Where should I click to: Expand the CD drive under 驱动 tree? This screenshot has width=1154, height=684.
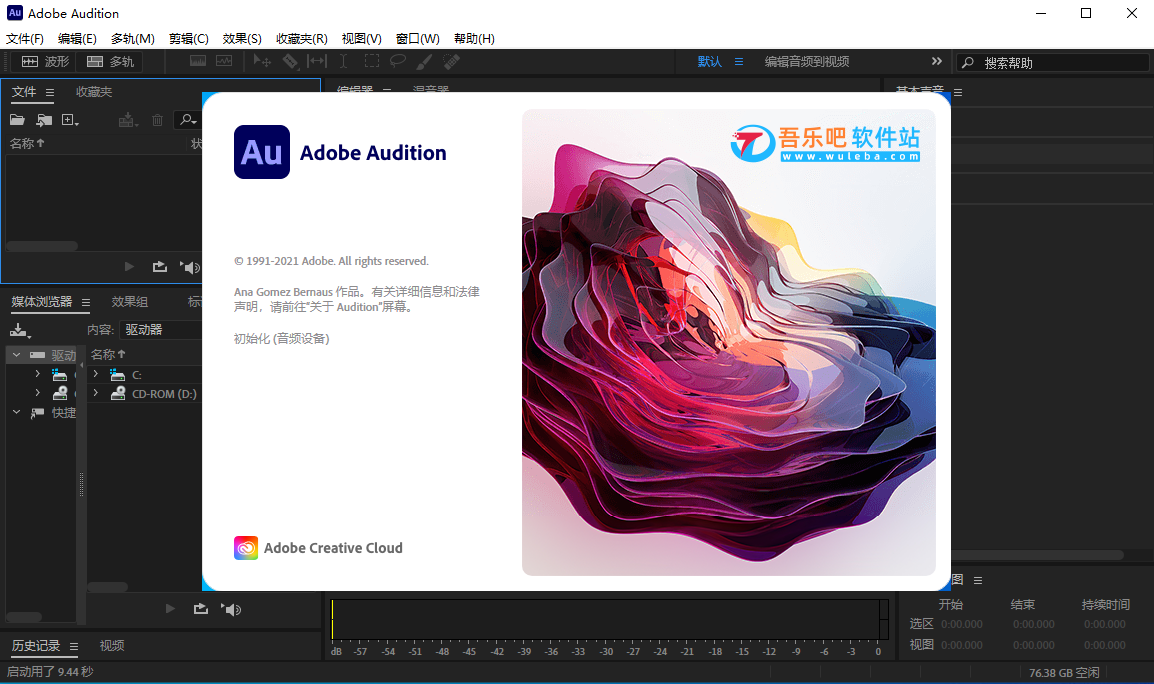(38, 393)
